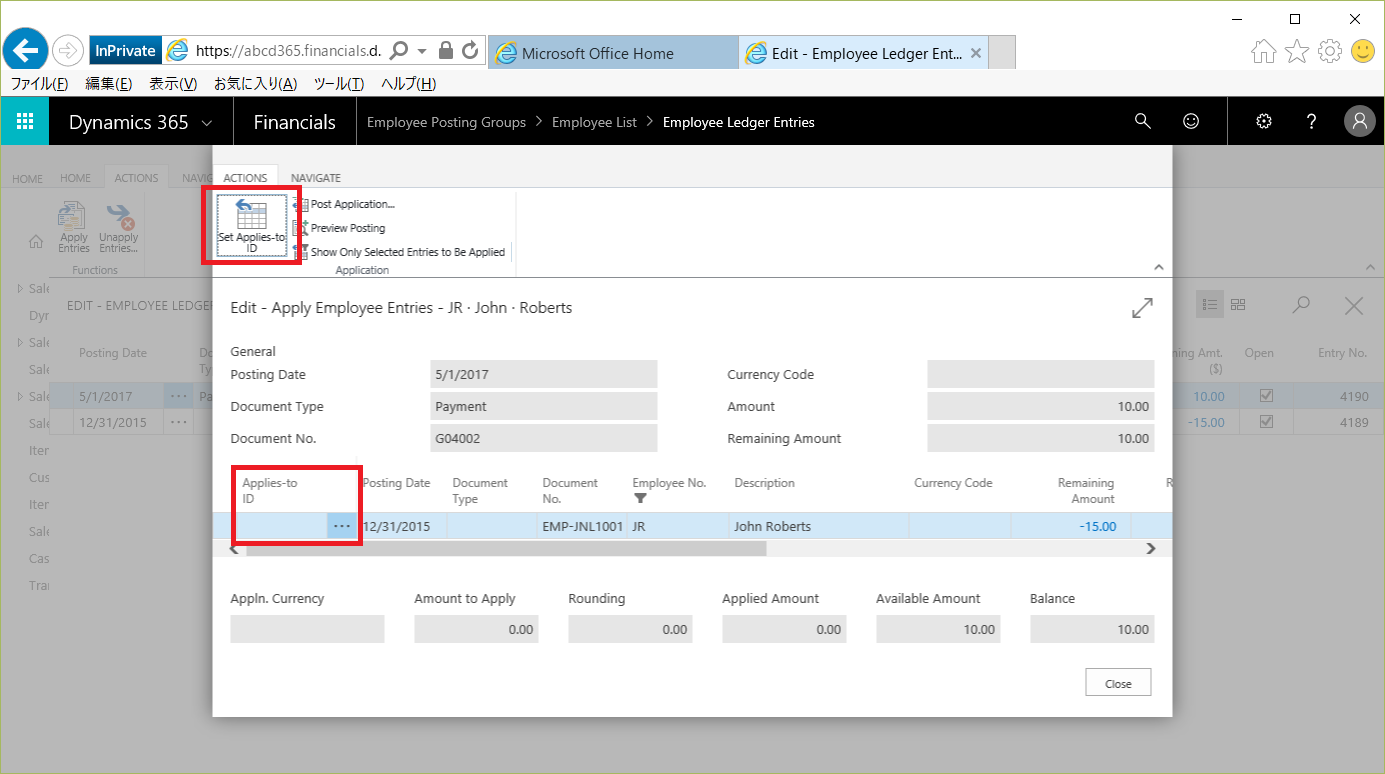Click the Currency Code field in General
Image resolution: width=1385 pixels, height=774 pixels.
(x=1041, y=375)
